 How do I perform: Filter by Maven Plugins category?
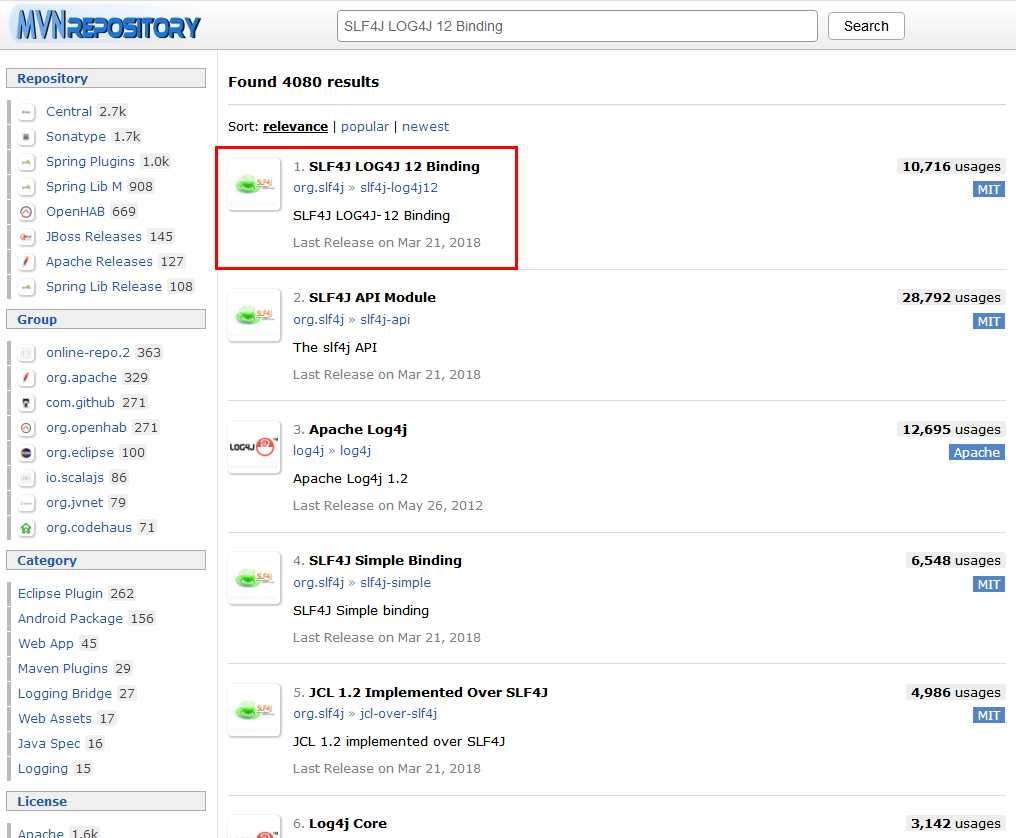click(63, 668)
